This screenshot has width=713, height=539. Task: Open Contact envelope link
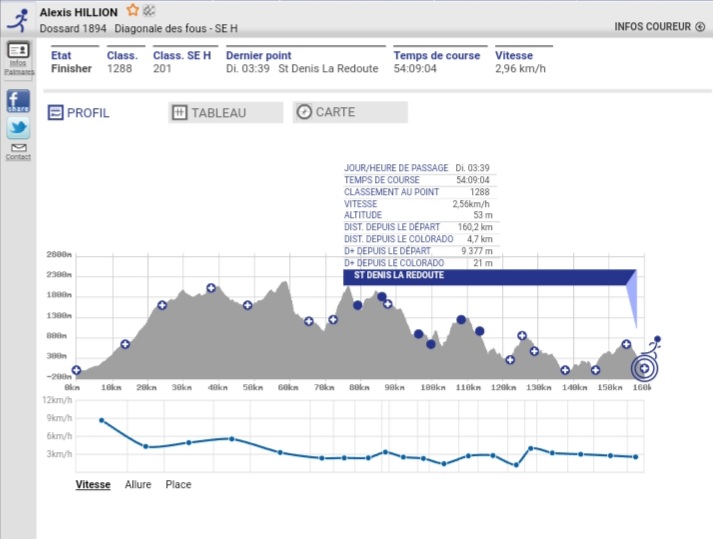[x=18, y=151]
